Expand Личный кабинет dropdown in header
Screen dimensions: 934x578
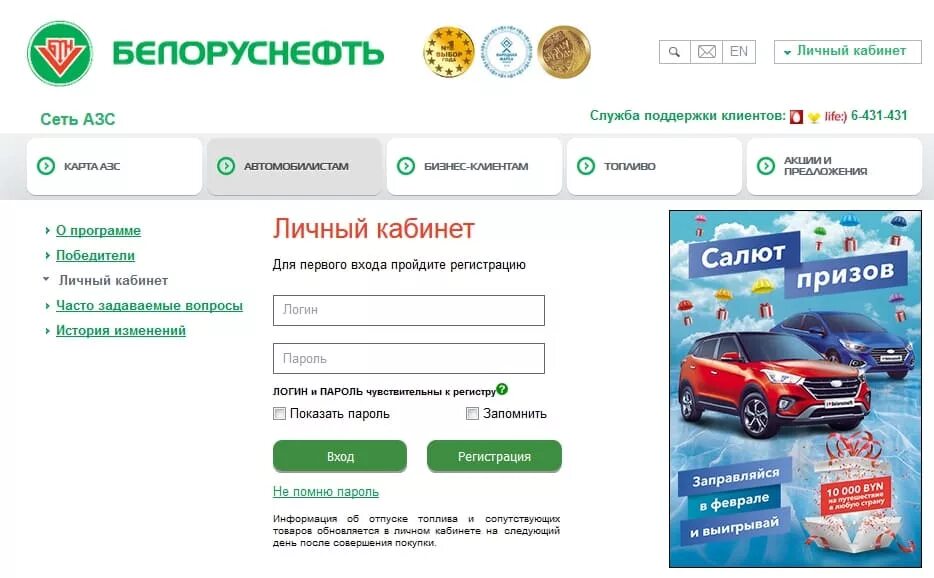click(x=847, y=52)
